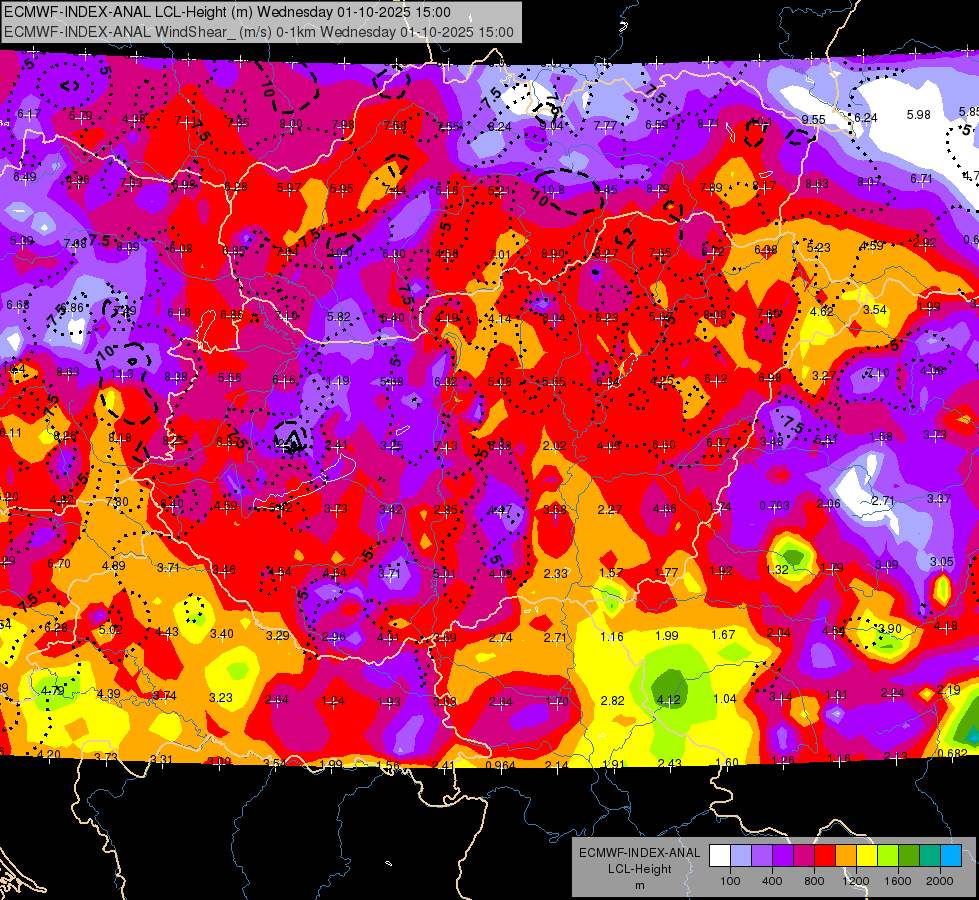The width and height of the screenshot is (979, 900).
Task: Click the legend tick label 800
Action: click(814, 881)
